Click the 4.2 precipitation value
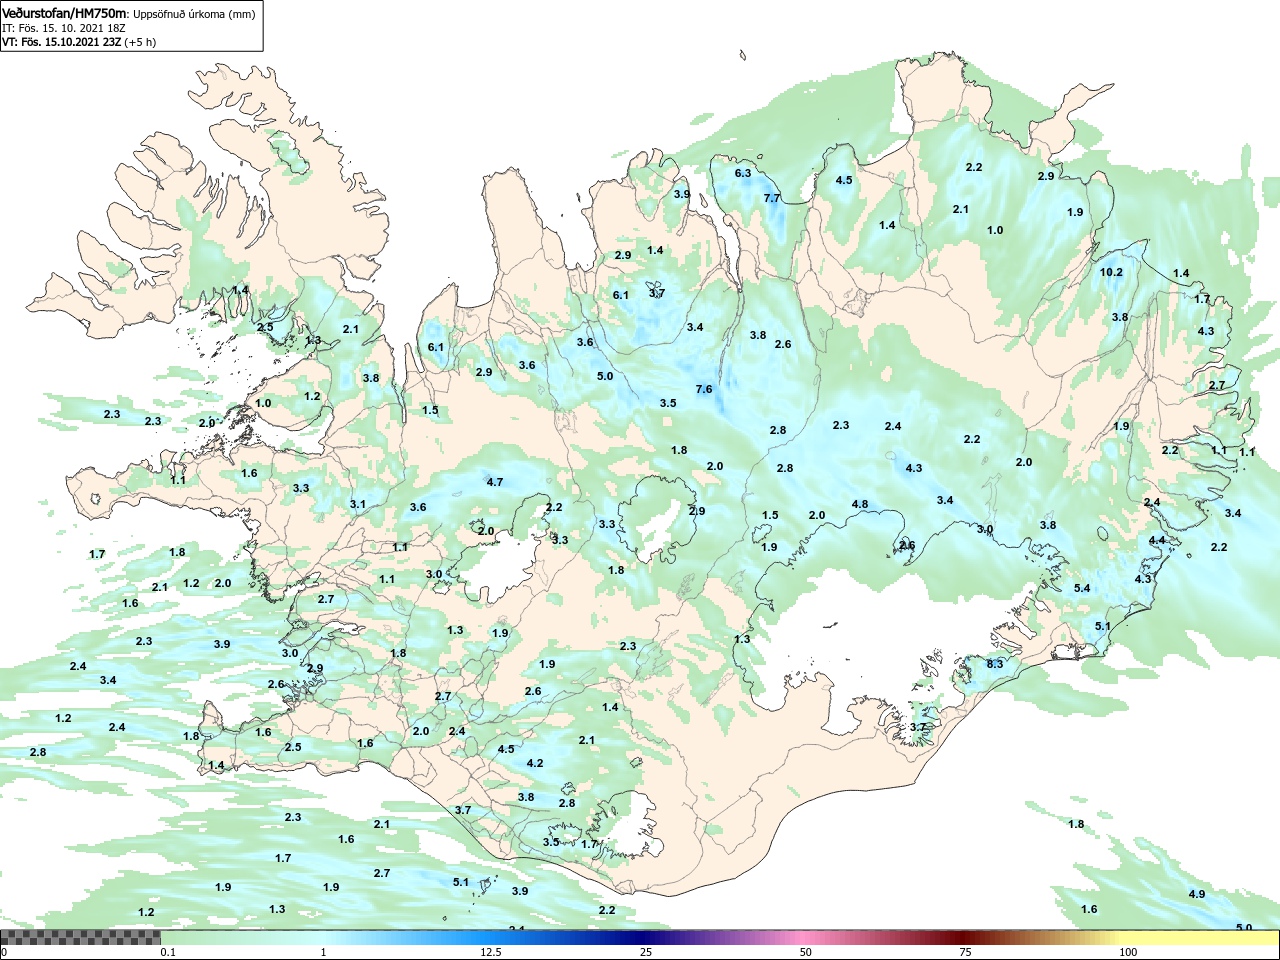This screenshot has width=1280, height=960. click(535, 763)
